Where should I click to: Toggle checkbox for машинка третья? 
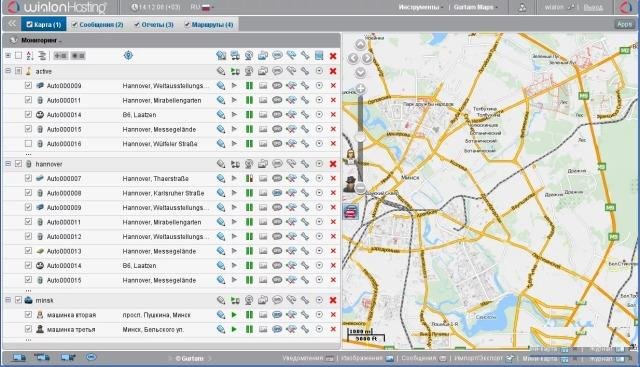coord(28,329)
